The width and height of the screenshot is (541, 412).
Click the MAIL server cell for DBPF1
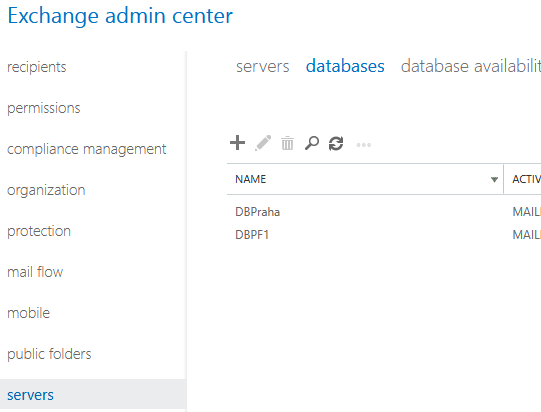tap(527, 235)
